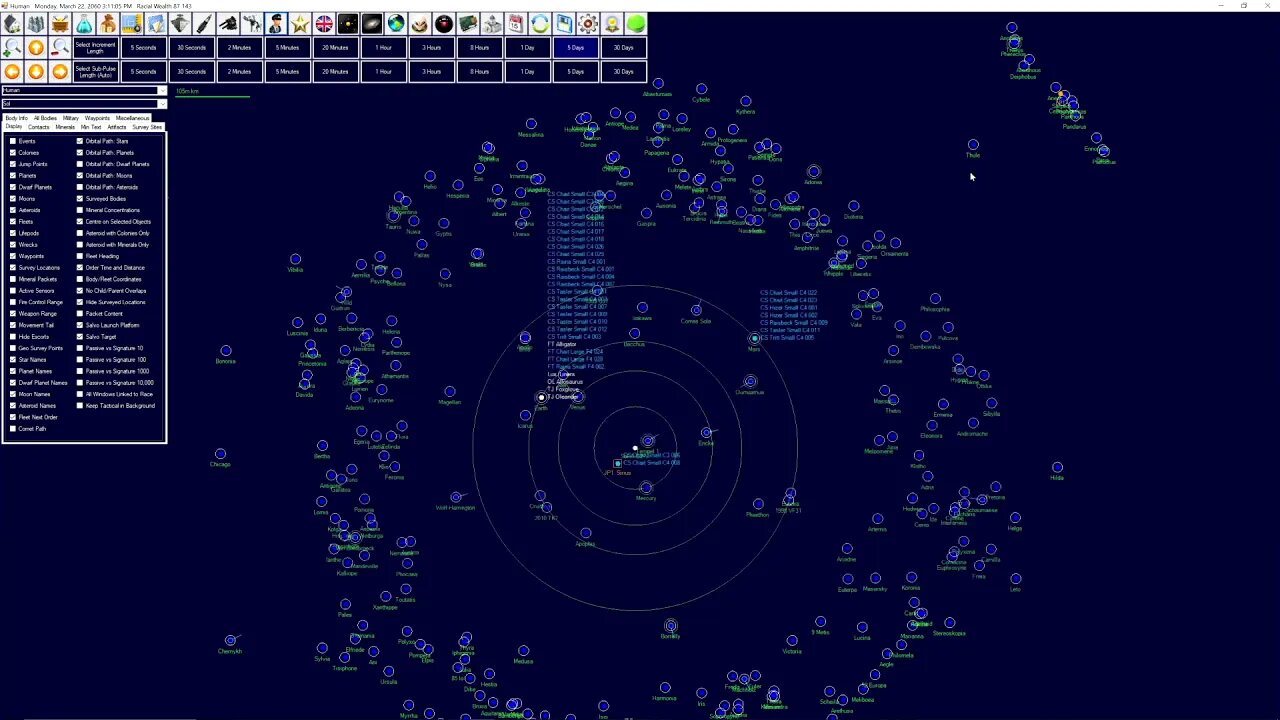Open the Earth globe toolbar icon
The width and height of the screenshot is (1280, 720).
pyautogui.click(x=396, y=23)
